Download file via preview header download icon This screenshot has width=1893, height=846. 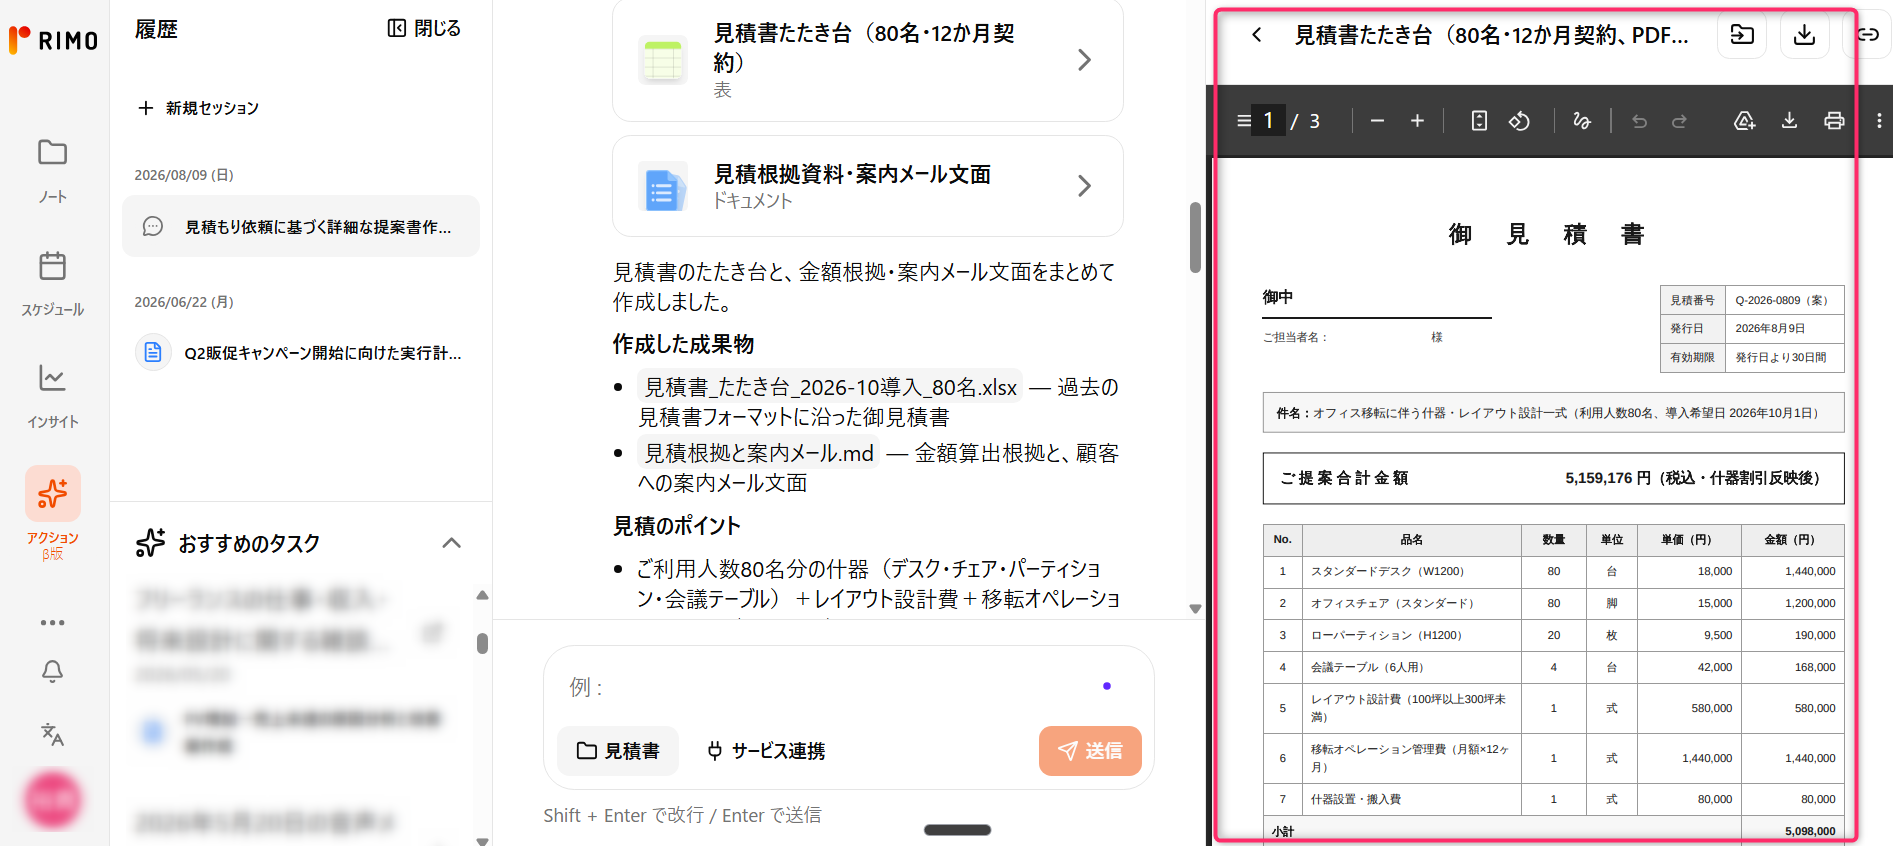point(1804,35)
